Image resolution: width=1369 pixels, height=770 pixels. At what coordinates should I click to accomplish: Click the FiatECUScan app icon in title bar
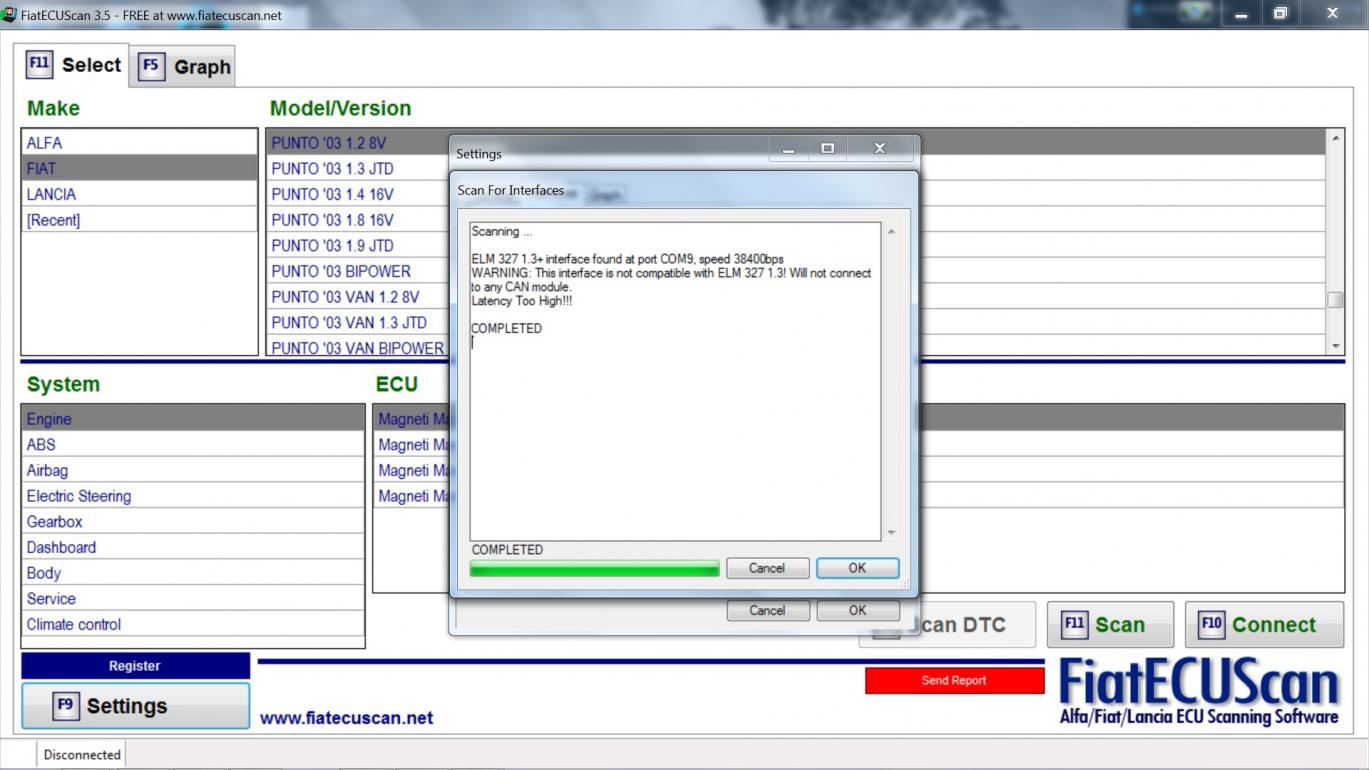coord(10,15)
